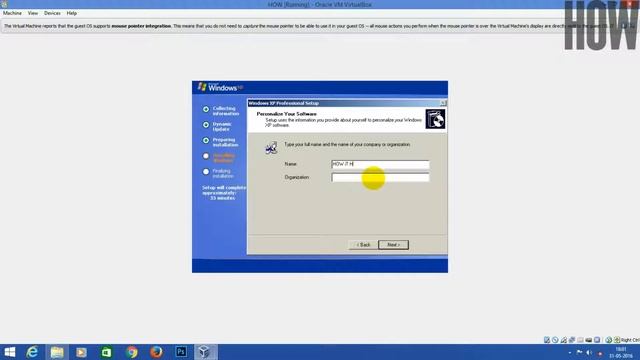Click the Preparing installation step
The image size is (640, 360).
(x=220, y=142)
